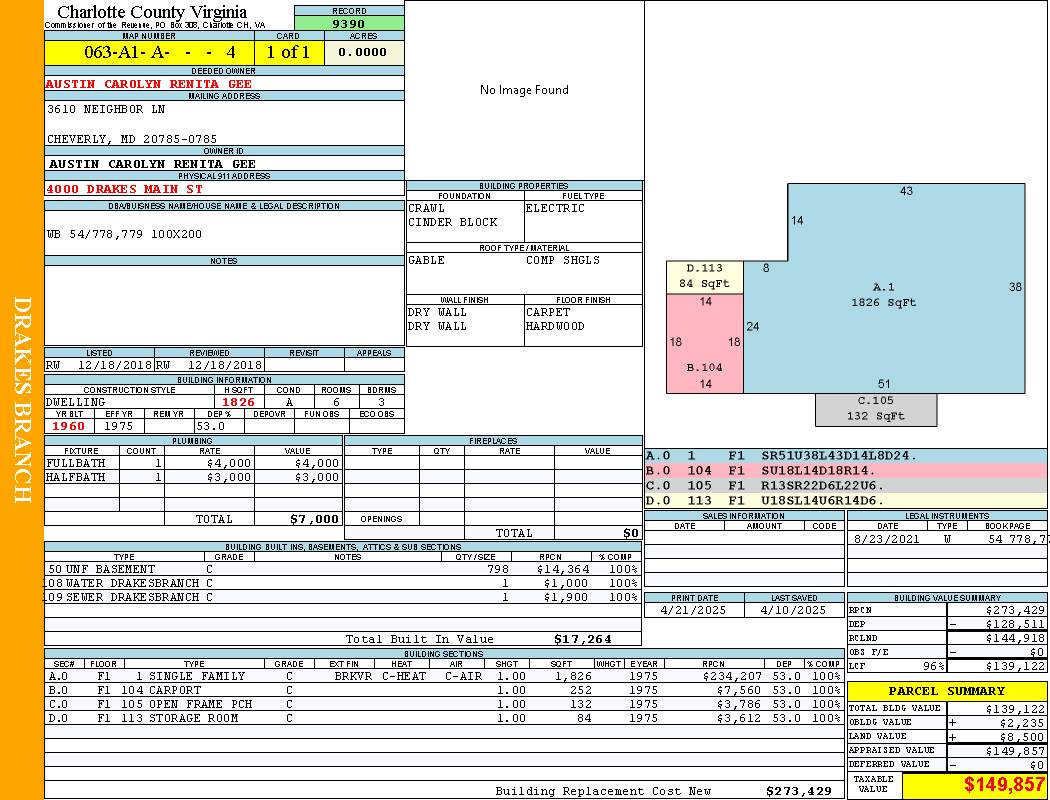The height and width of the screenshot is (800, 1050).
Task: Click APPRAISED VALUE $149,857
Action: click(1015, 751)
